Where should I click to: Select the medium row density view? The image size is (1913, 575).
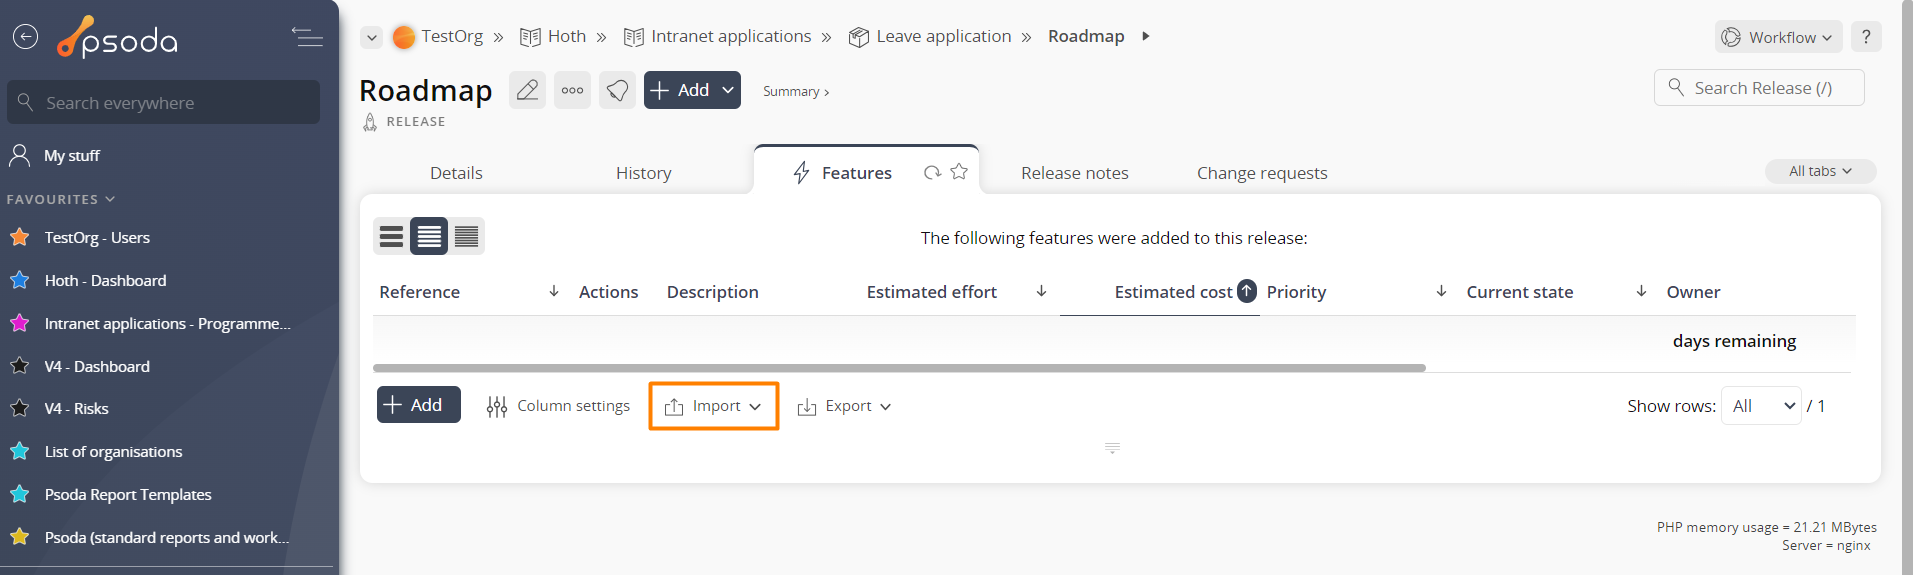[429, 236]
